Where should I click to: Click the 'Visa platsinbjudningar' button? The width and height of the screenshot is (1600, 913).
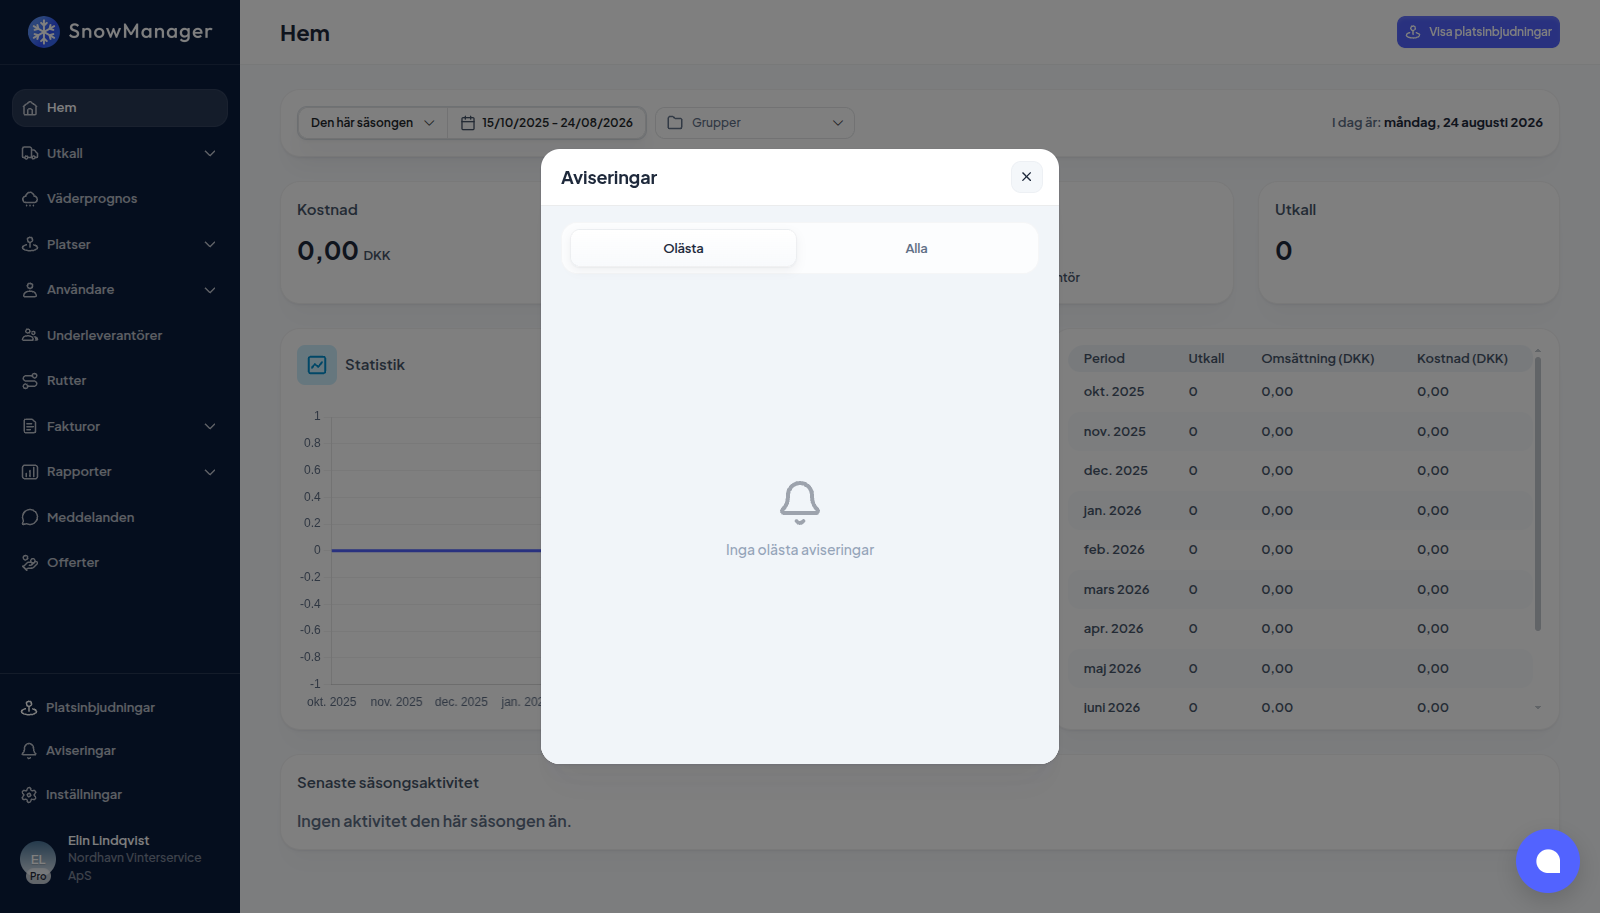[1478, 32]
